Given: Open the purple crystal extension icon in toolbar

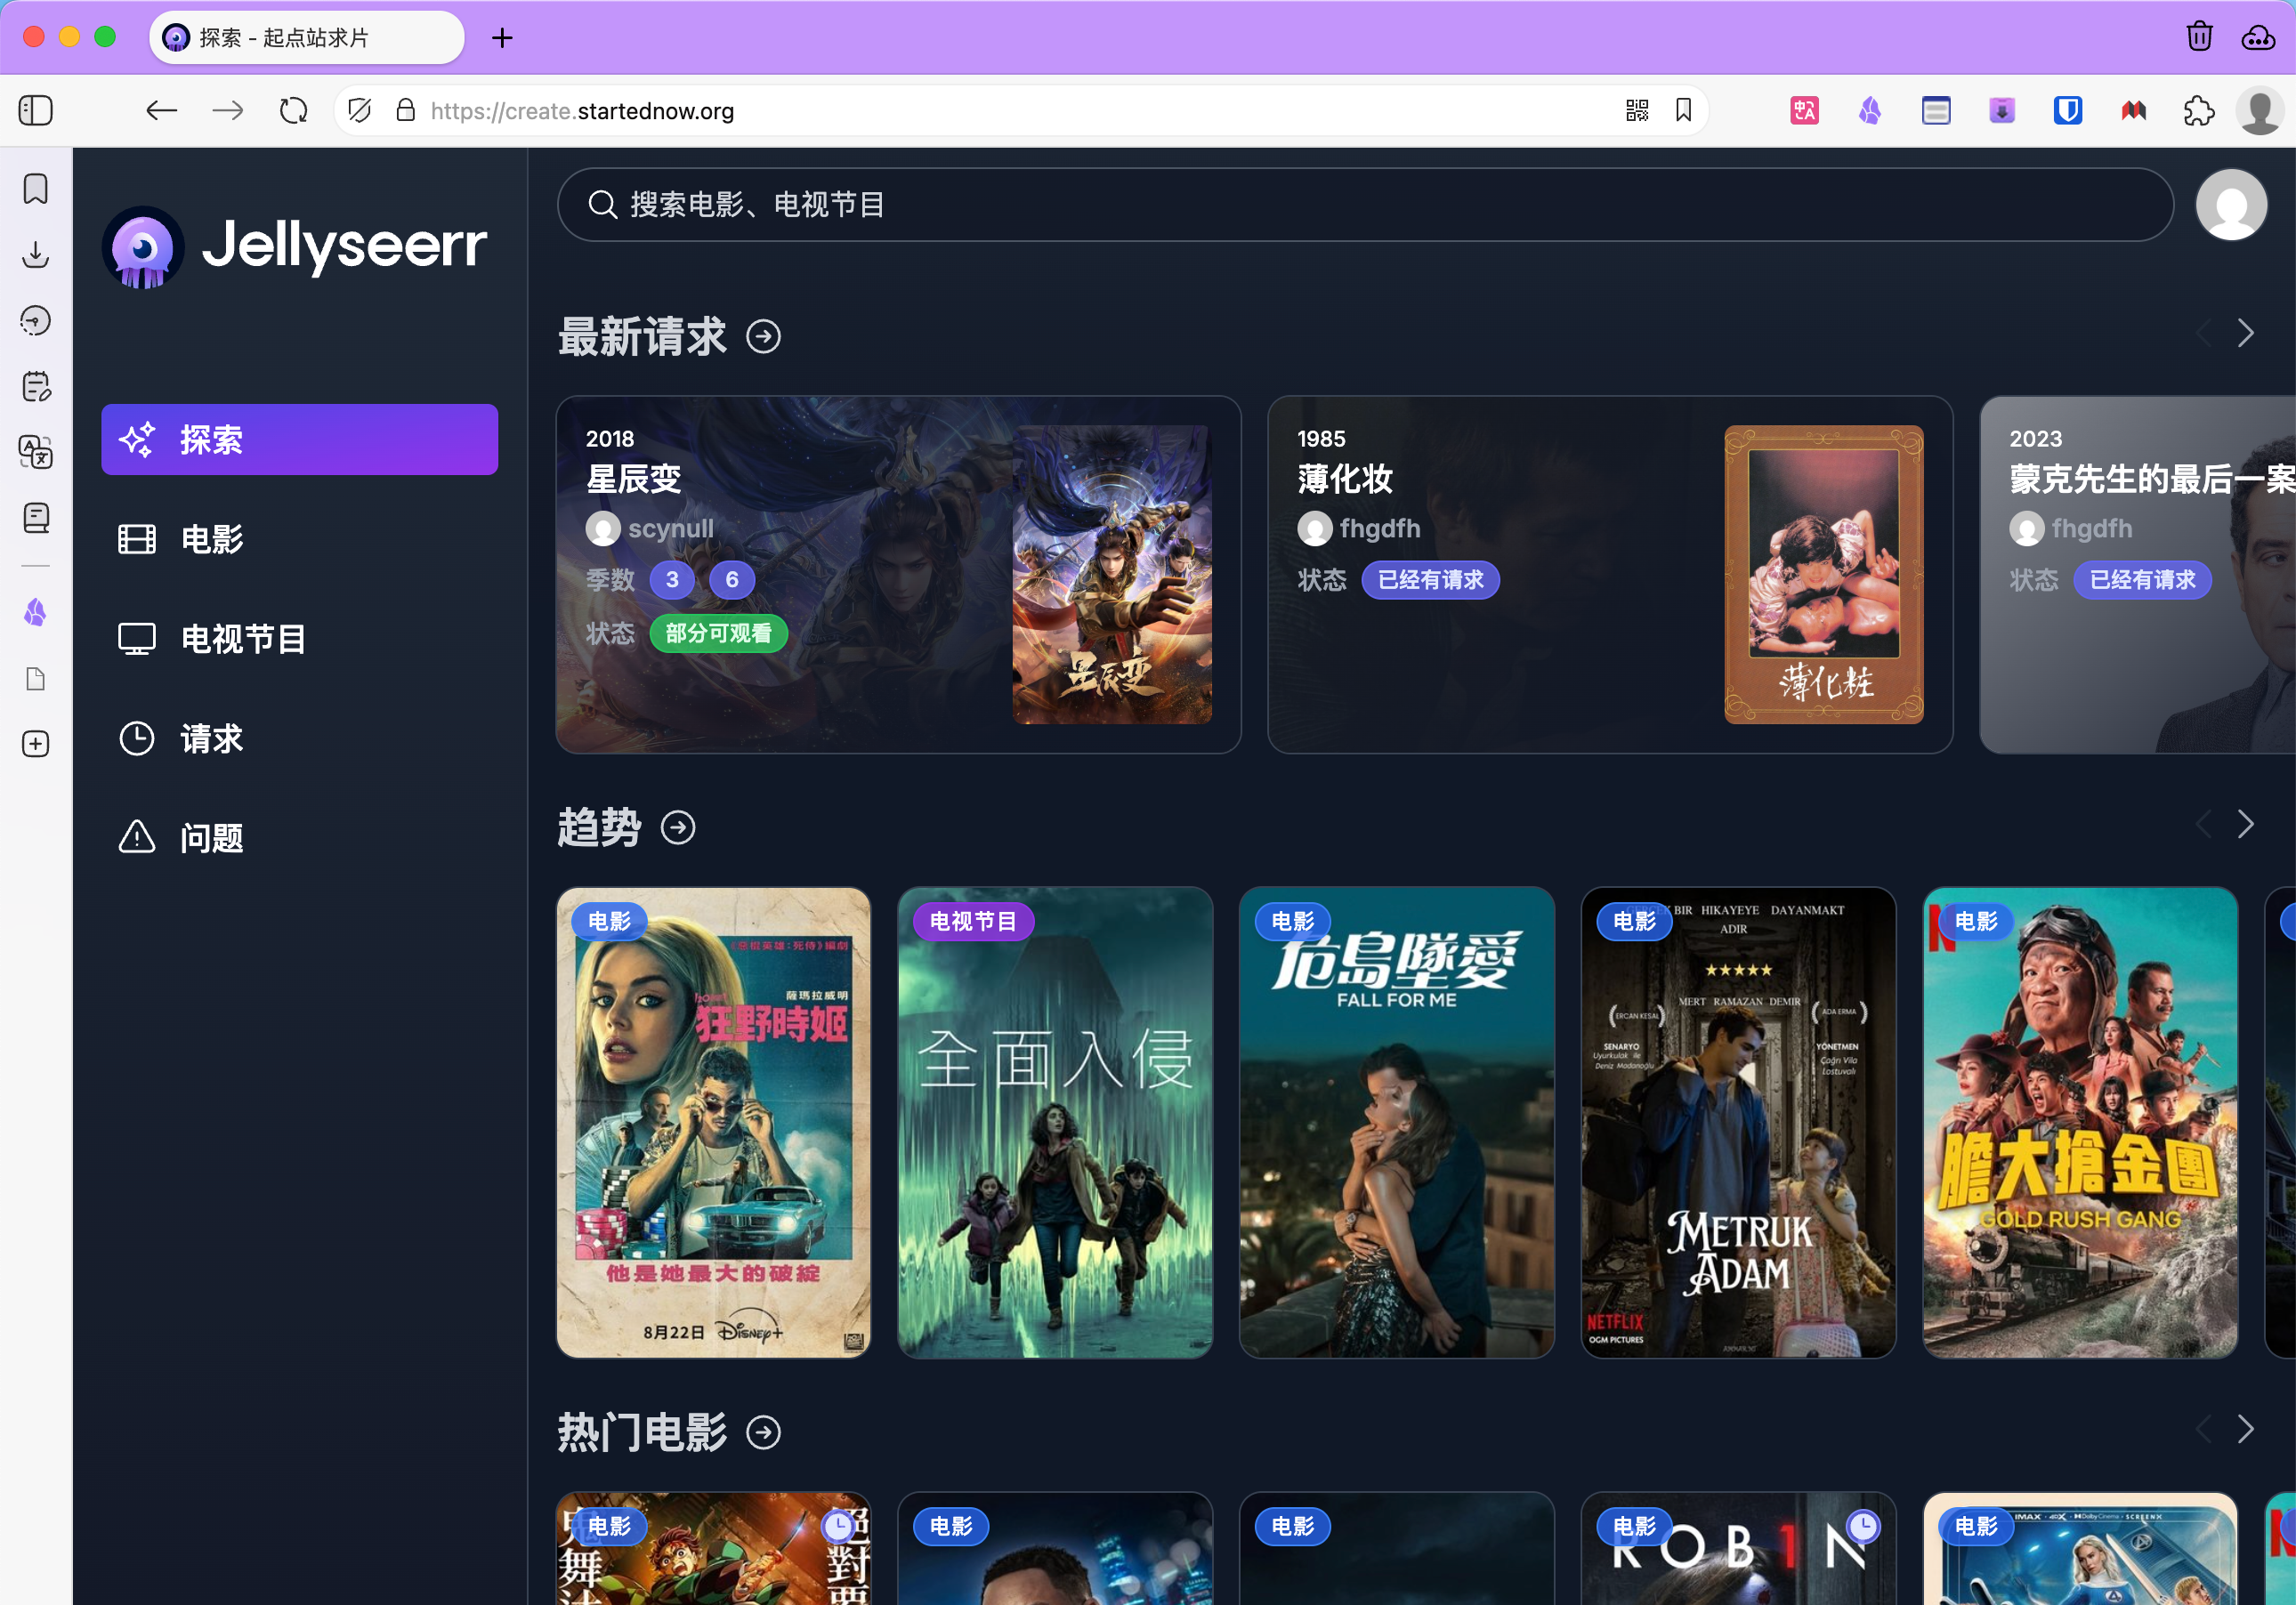Looking at the screenshot, I should click(1870, 111).
